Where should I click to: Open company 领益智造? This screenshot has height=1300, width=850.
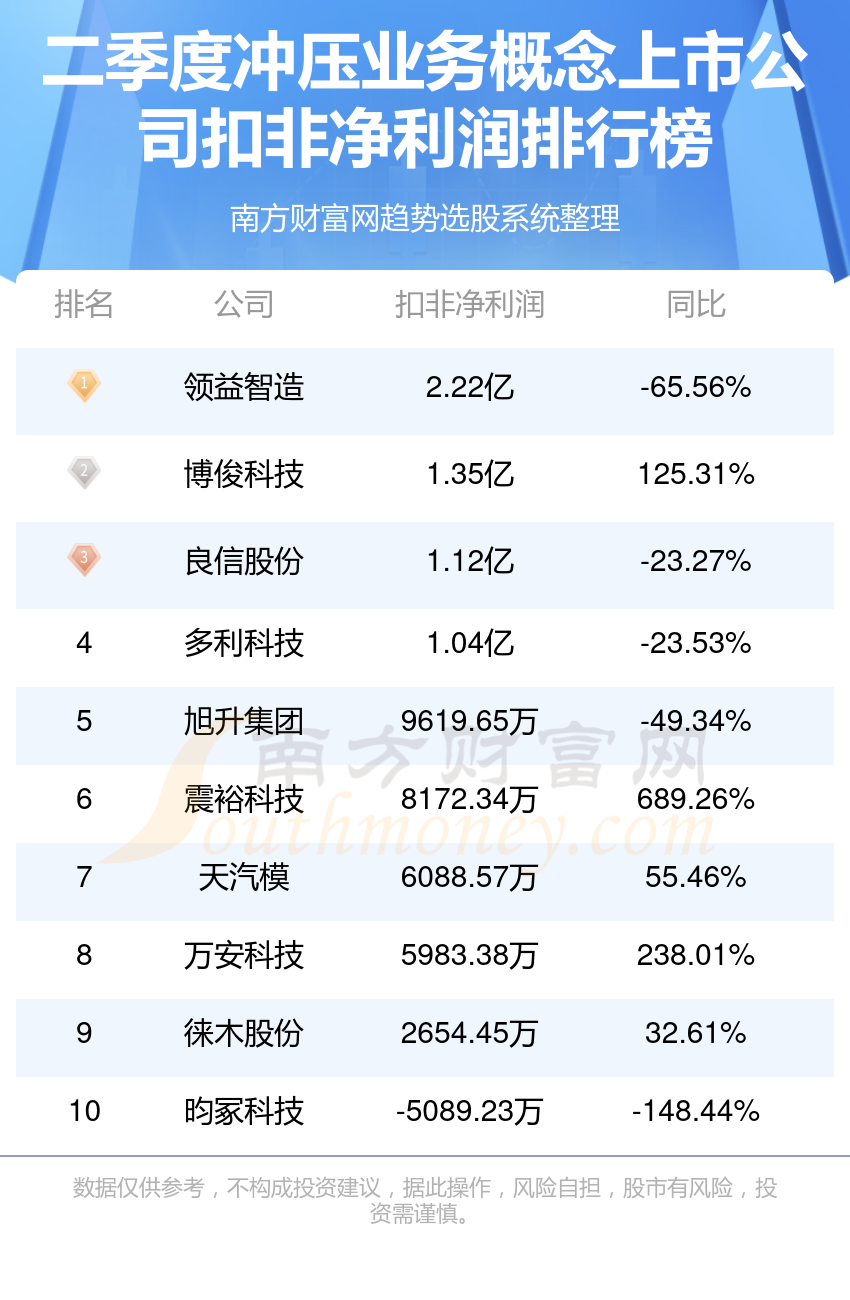click(x=244, y=387)
